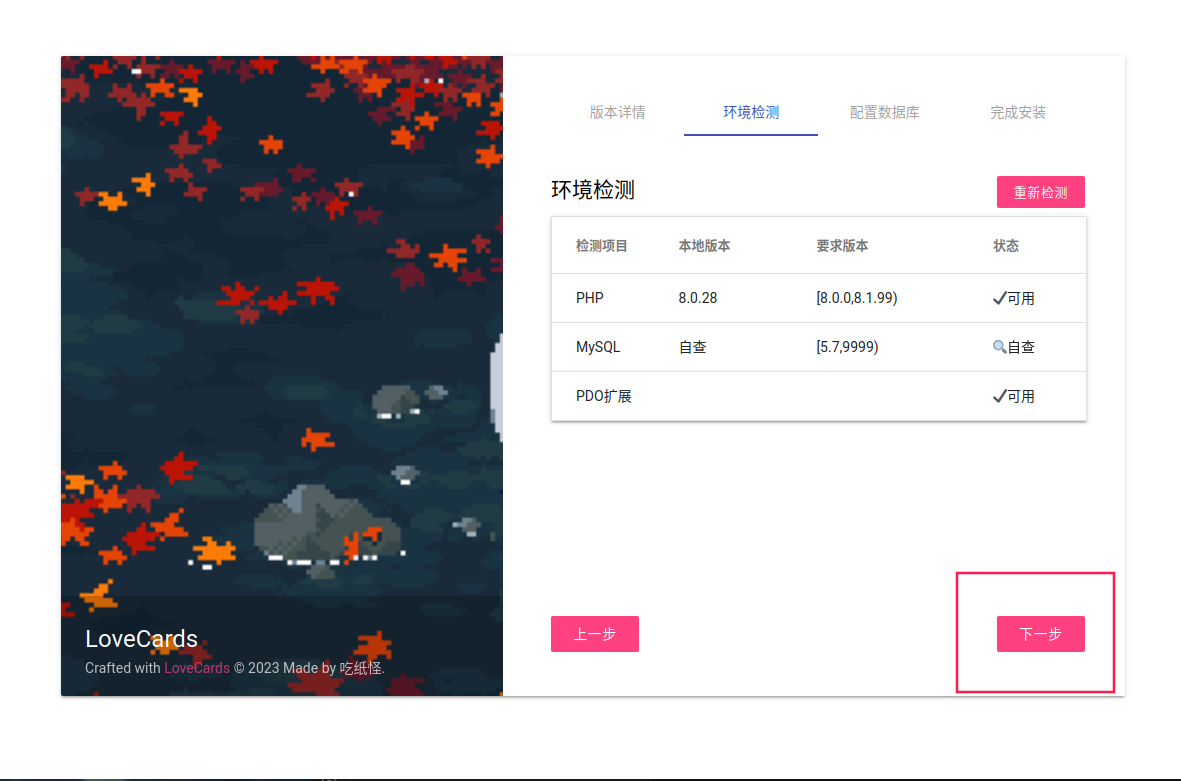
Task: Click the PHP row checkmark icon
Action: 999,298
